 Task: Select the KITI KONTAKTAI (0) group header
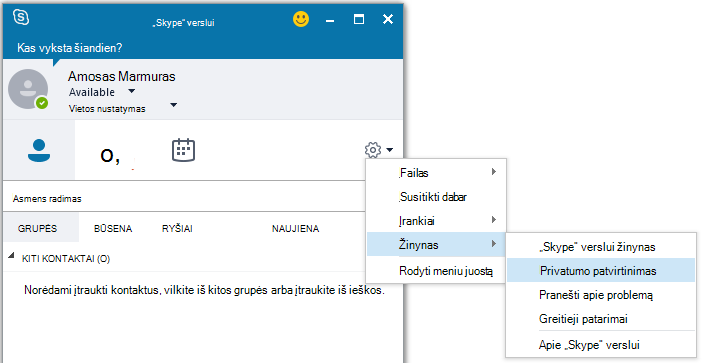[x=66, y=259]
